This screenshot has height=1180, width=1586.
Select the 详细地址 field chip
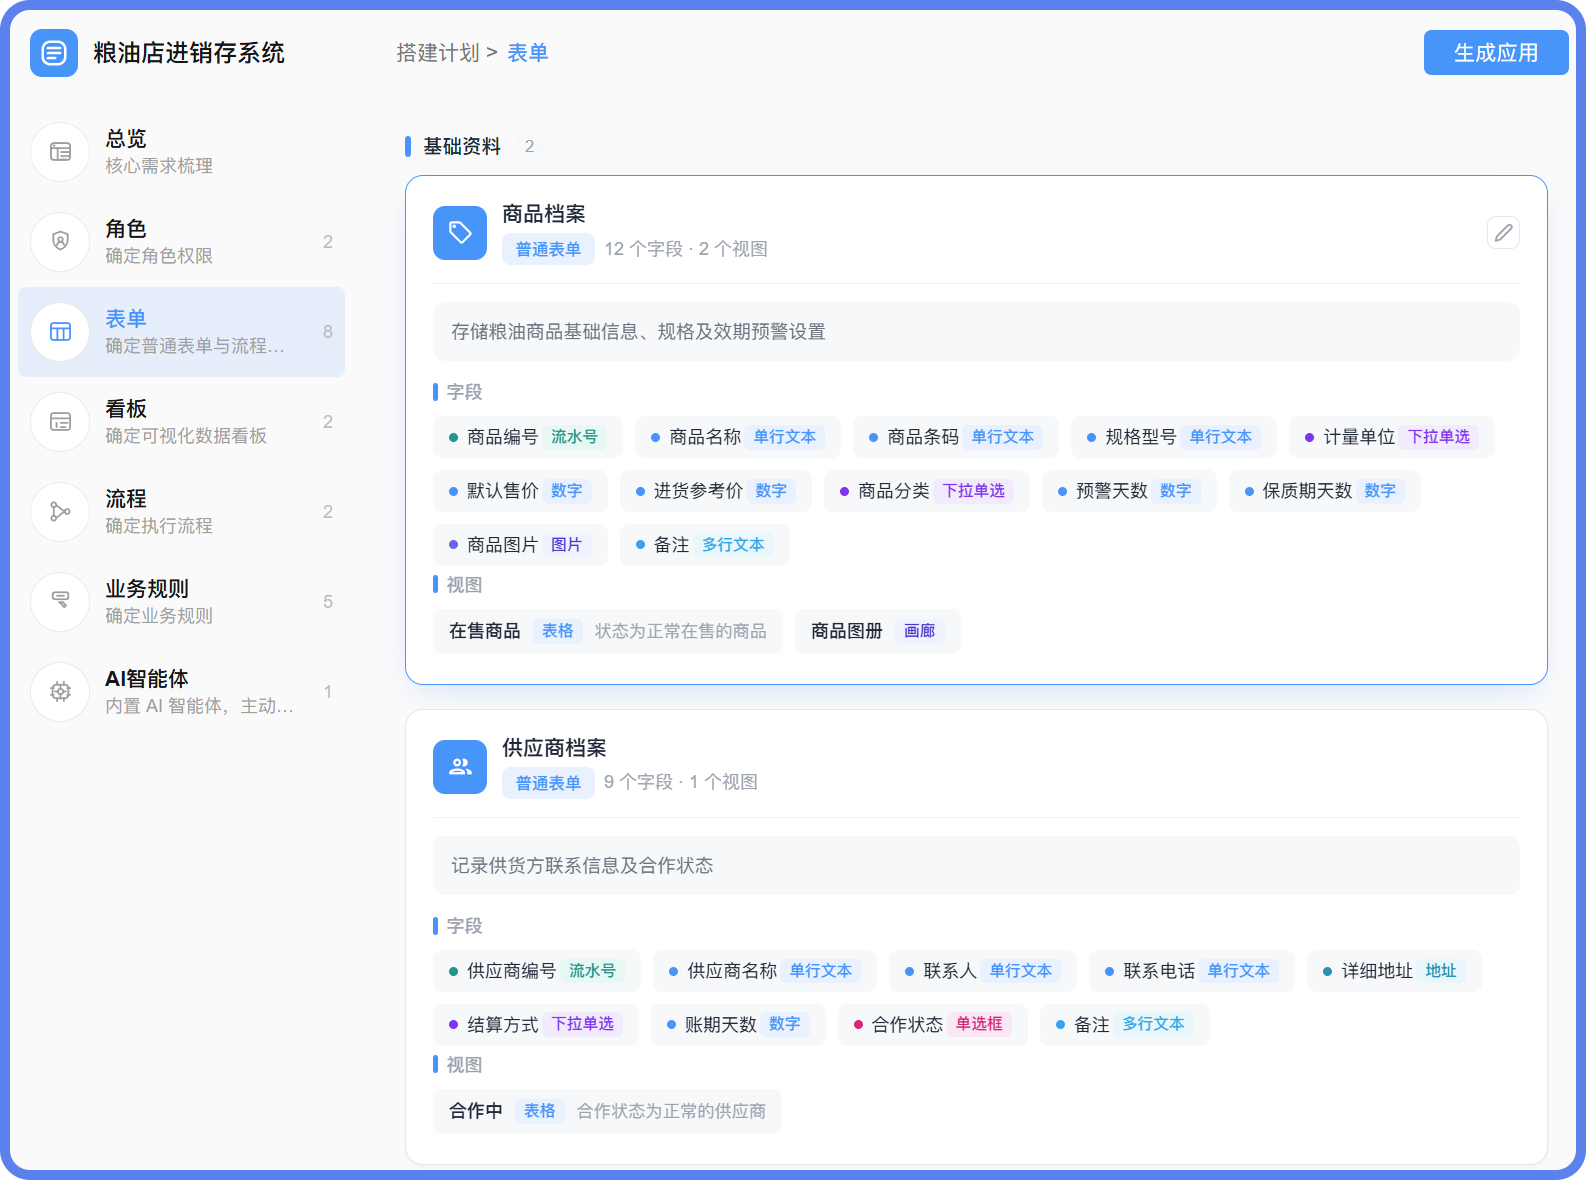1394,971
